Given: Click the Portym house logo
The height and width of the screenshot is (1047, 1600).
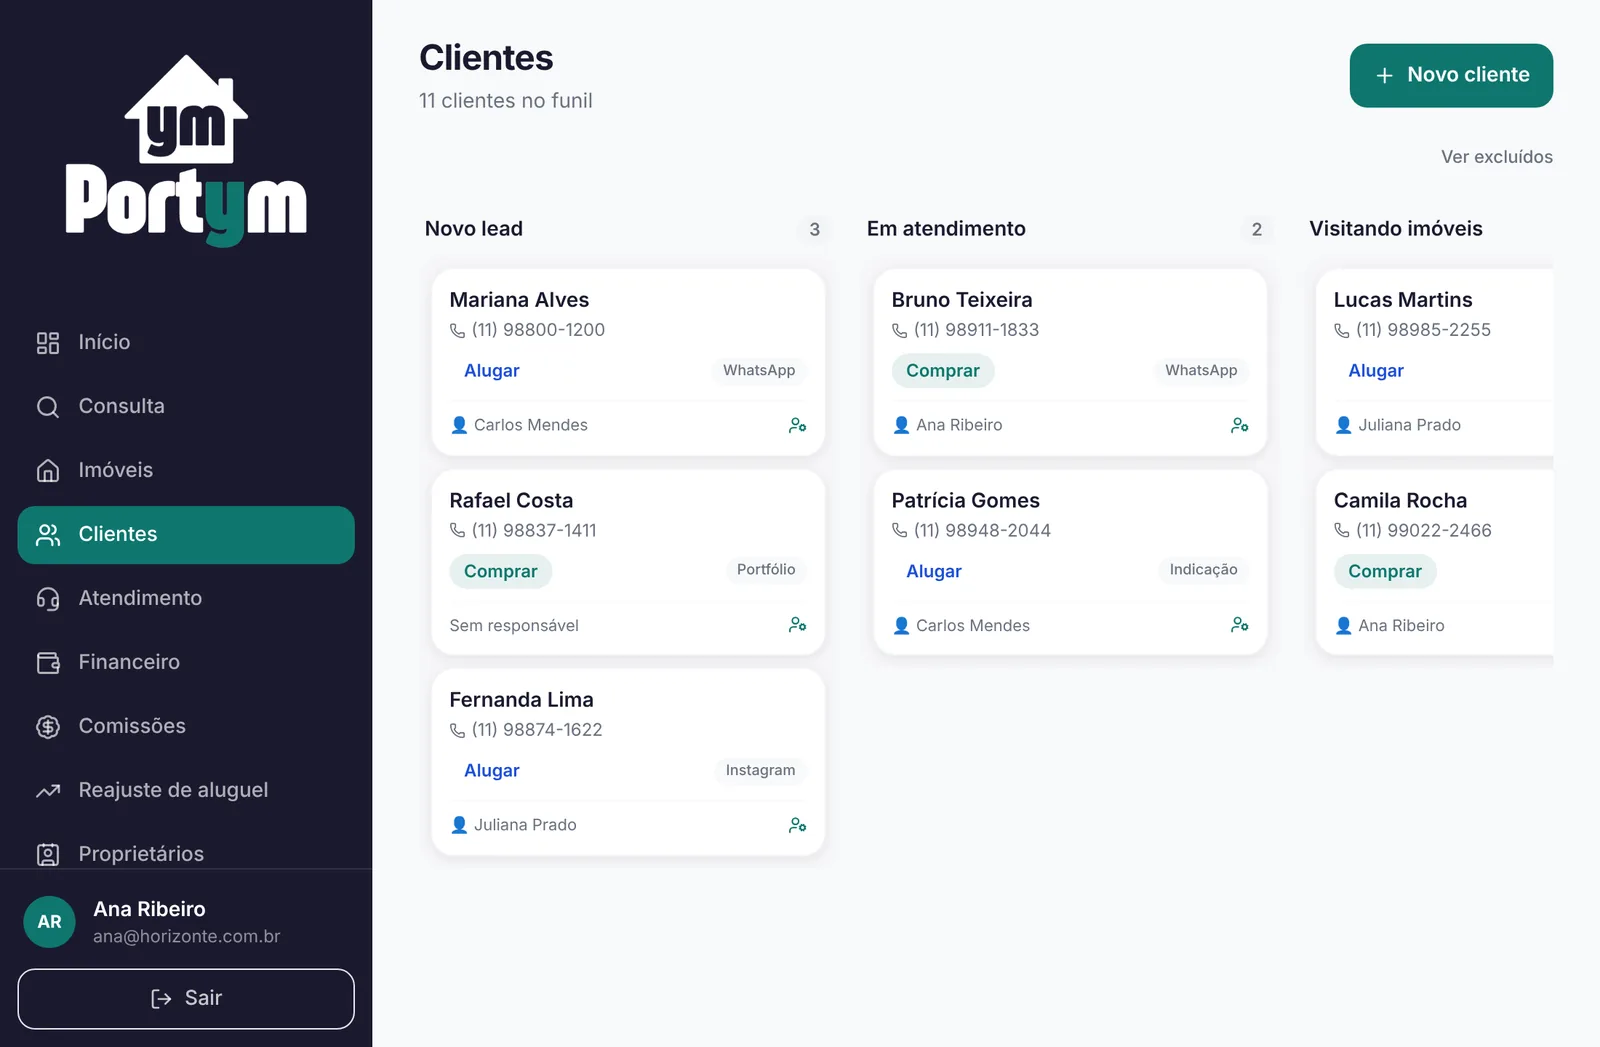Looking at the screenshot, I should [x=186, y=150].
